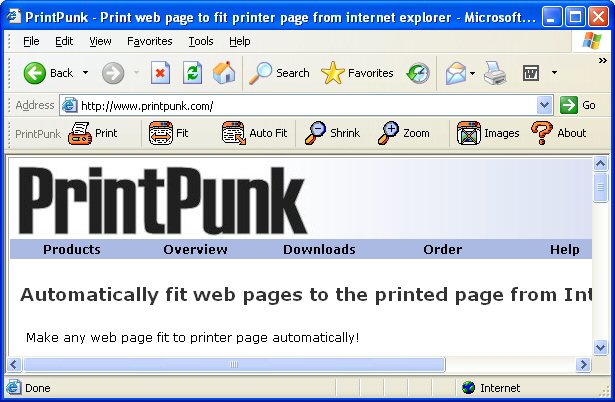Expand the Forward button history dropdown
The image size is (615, 402).
pyautogui.click(x=136, y=73)
